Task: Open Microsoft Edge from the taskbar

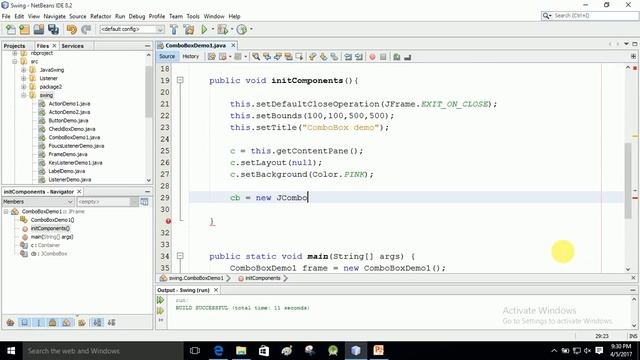Action: click(x=218, y=351)
